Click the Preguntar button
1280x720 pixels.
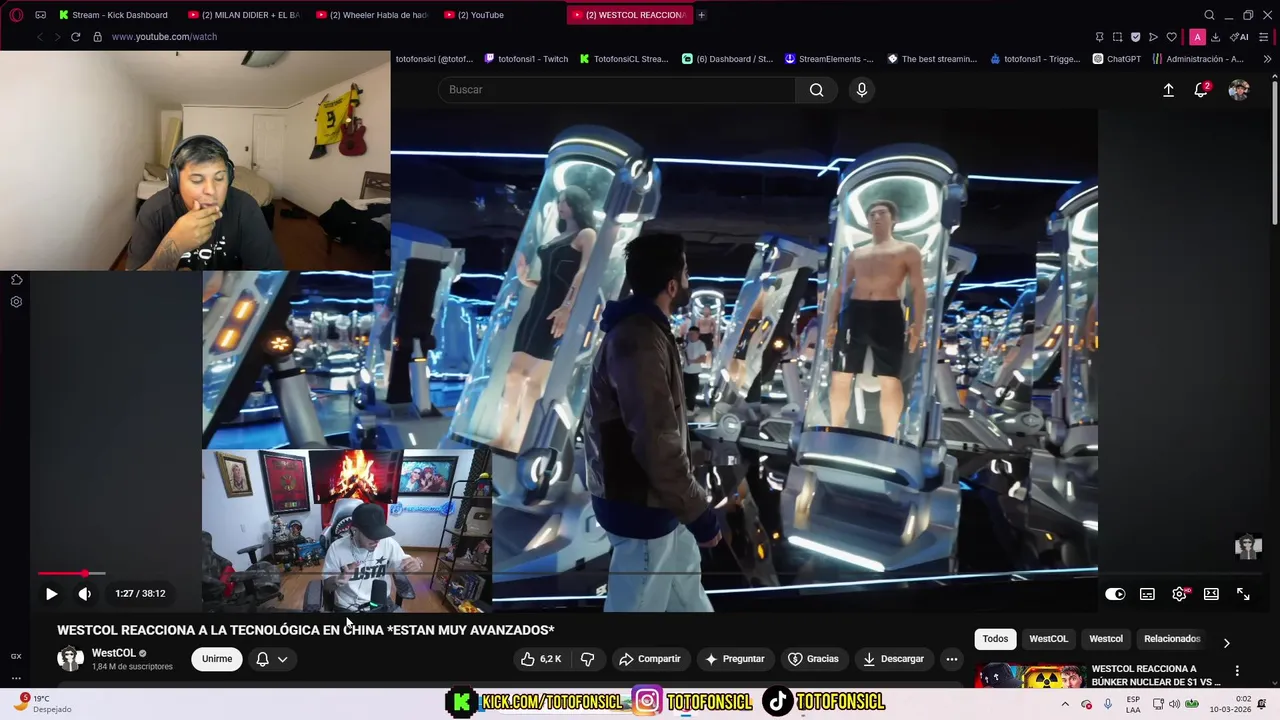click(735, 659)
